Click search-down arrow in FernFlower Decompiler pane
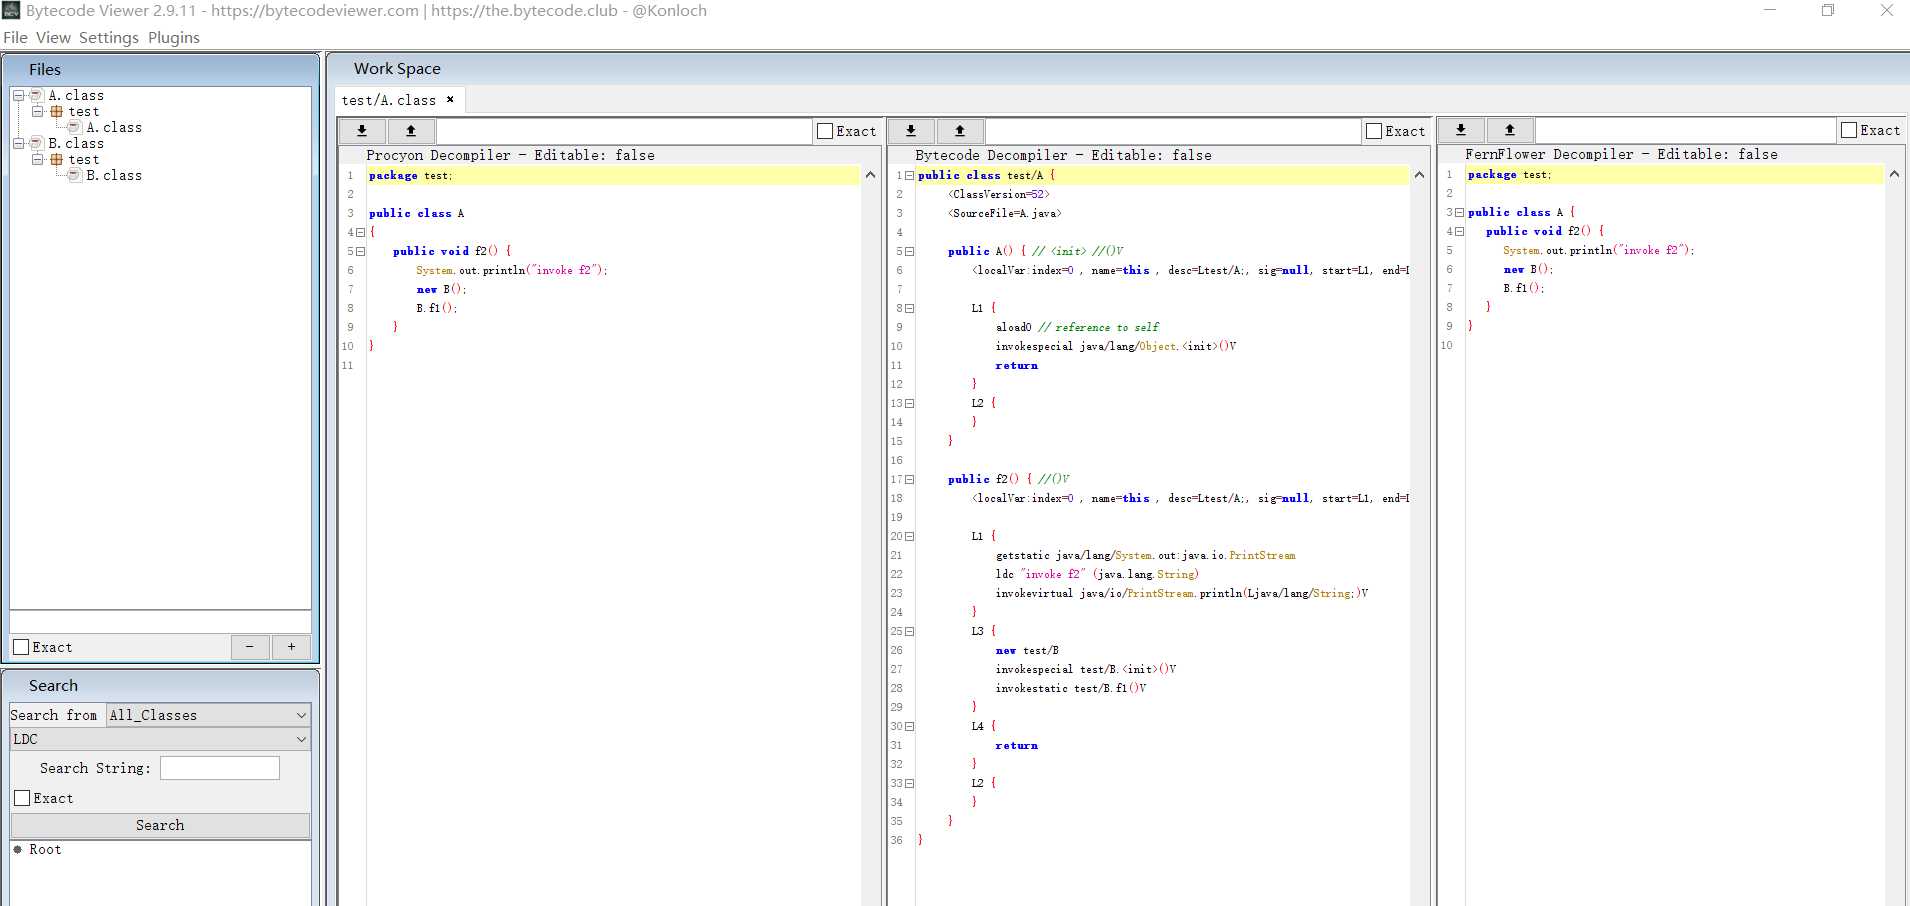 pyautogui.click(x=1461, y=130)
